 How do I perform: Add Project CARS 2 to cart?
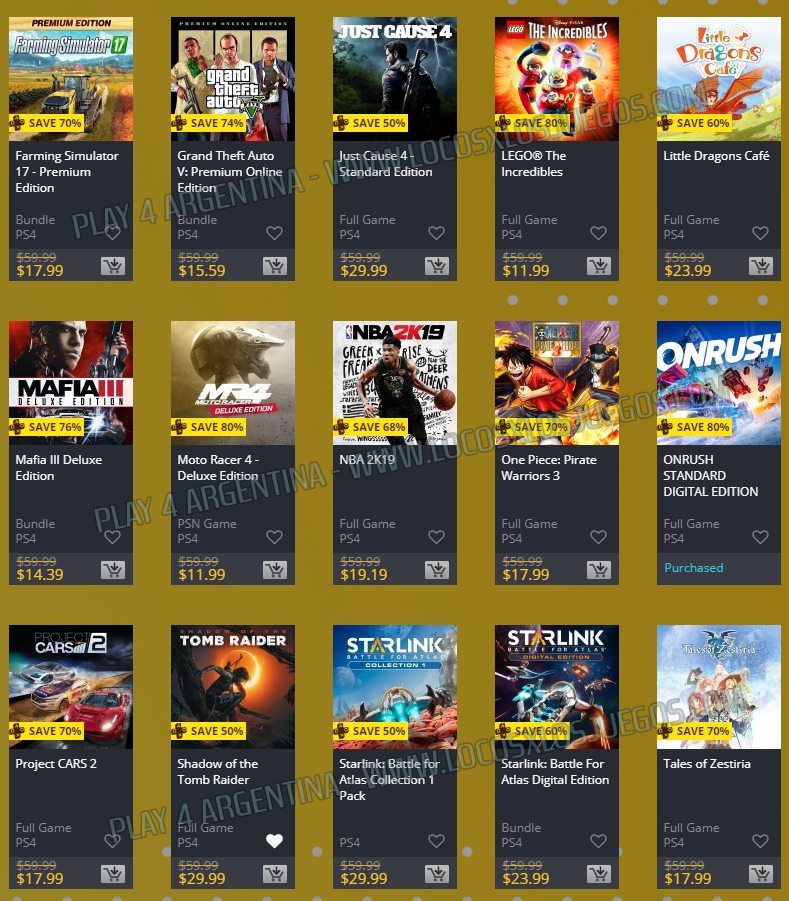pyautogui.click(x=113, y=874)
